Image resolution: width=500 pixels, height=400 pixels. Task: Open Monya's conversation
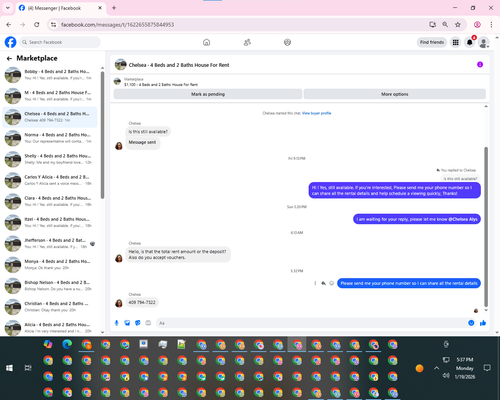pyautogui.click(x=50, y=265)
